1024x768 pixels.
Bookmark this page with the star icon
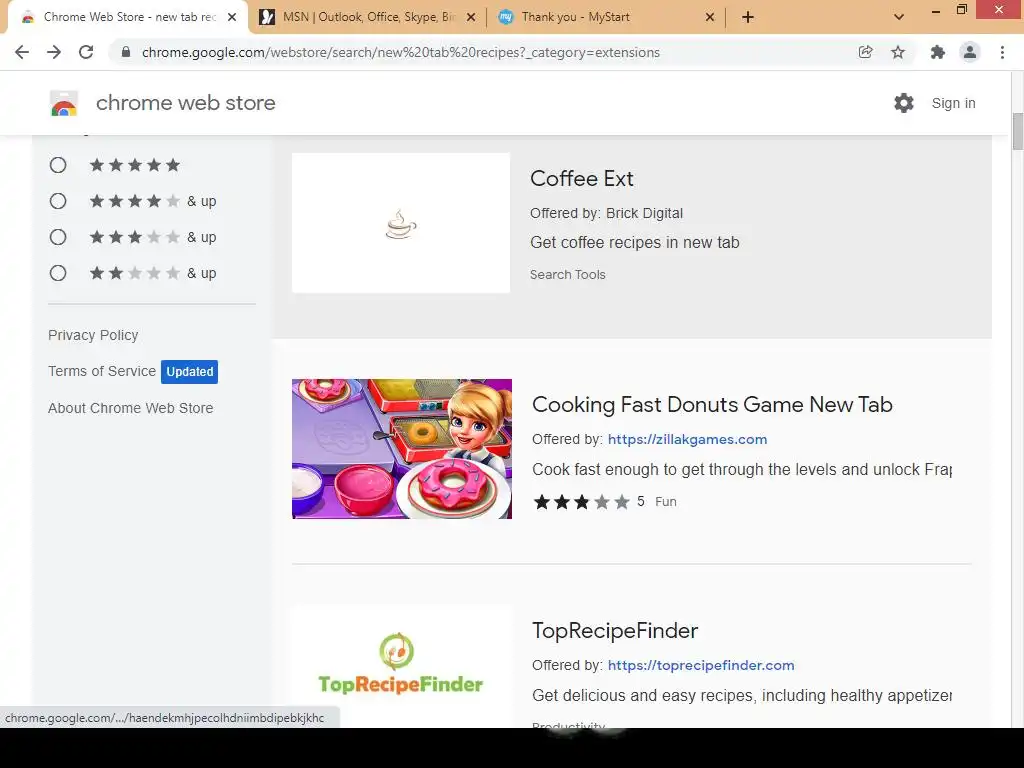click(898, 52)
